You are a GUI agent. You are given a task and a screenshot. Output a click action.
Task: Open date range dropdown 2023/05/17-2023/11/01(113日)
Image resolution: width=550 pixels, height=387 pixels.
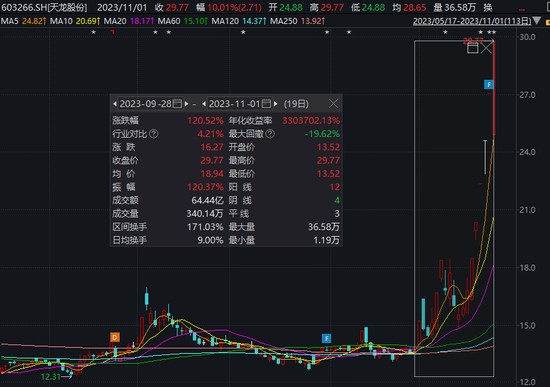[472, 21]
